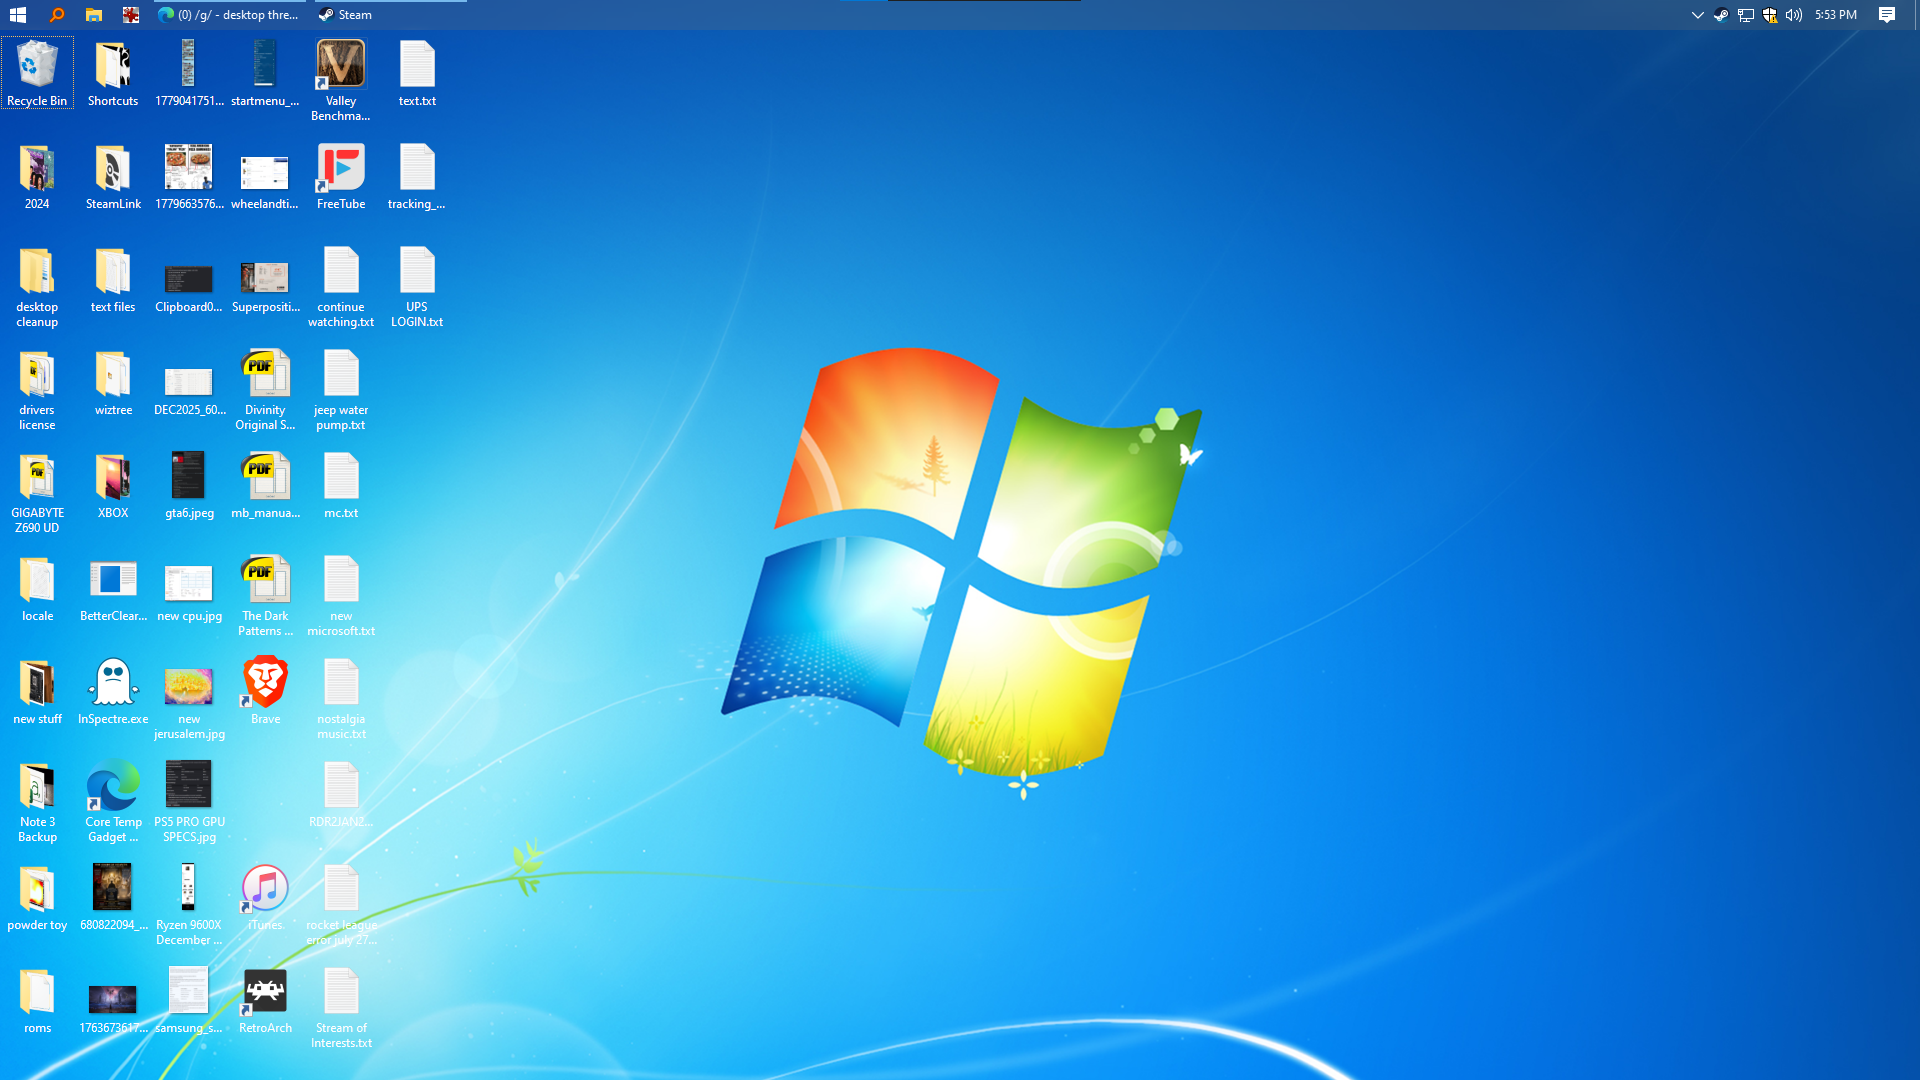
Task: Click the red splat taskbar icon
Action: pyautogui.click(x=131, y=15)
